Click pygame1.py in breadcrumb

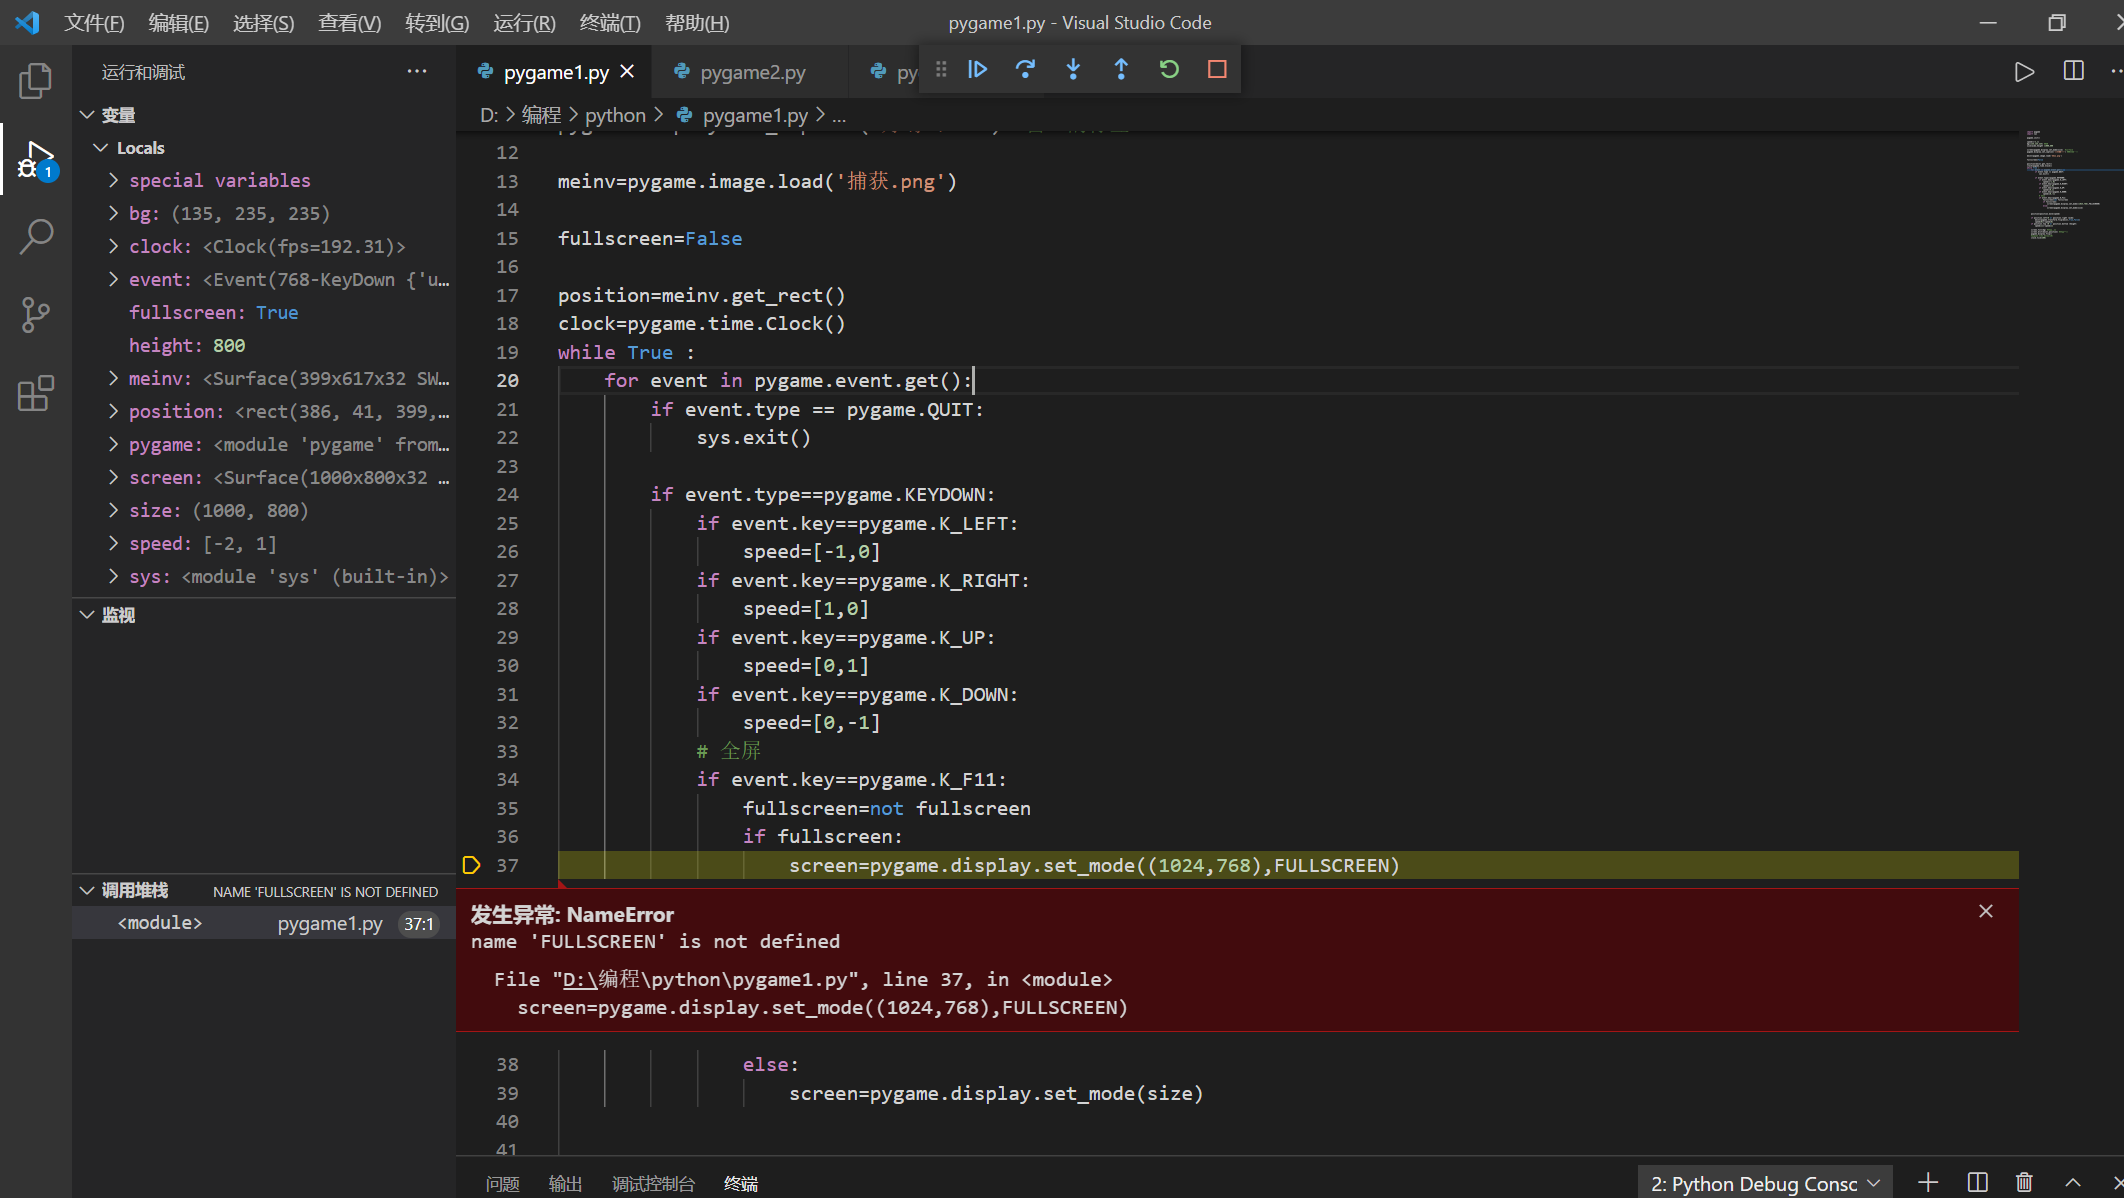tap(755, 115)
